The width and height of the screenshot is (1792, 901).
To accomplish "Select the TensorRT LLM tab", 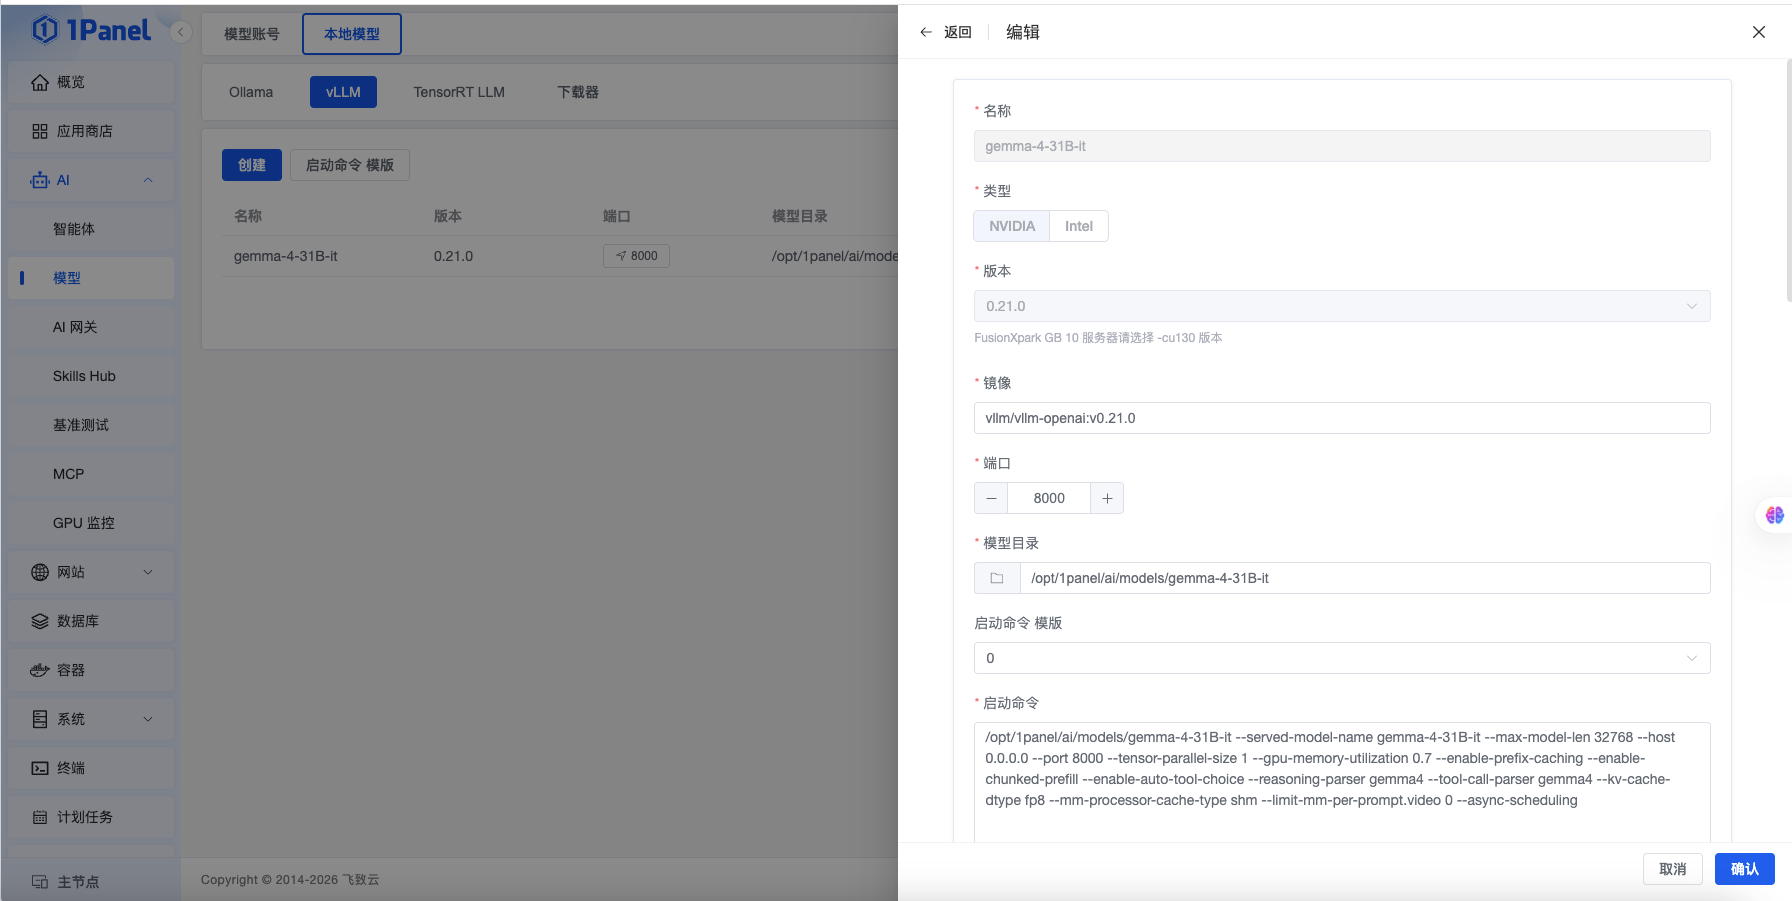I will click(x=459, y=92).
